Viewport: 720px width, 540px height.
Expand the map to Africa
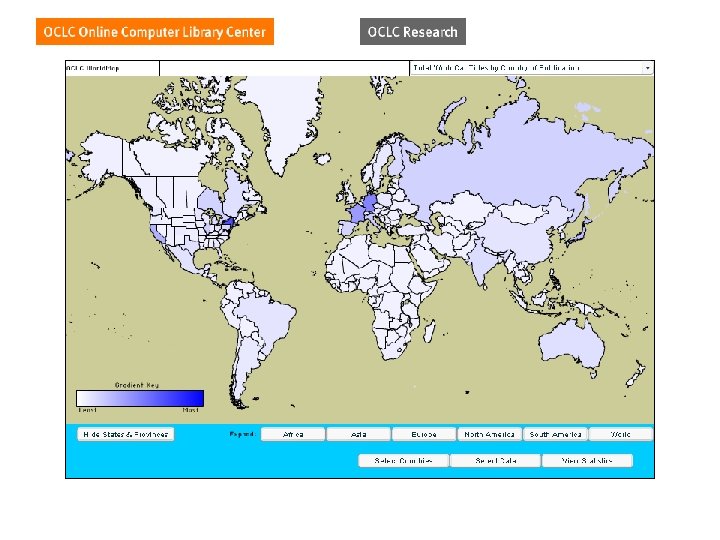[x=293, y=434]
